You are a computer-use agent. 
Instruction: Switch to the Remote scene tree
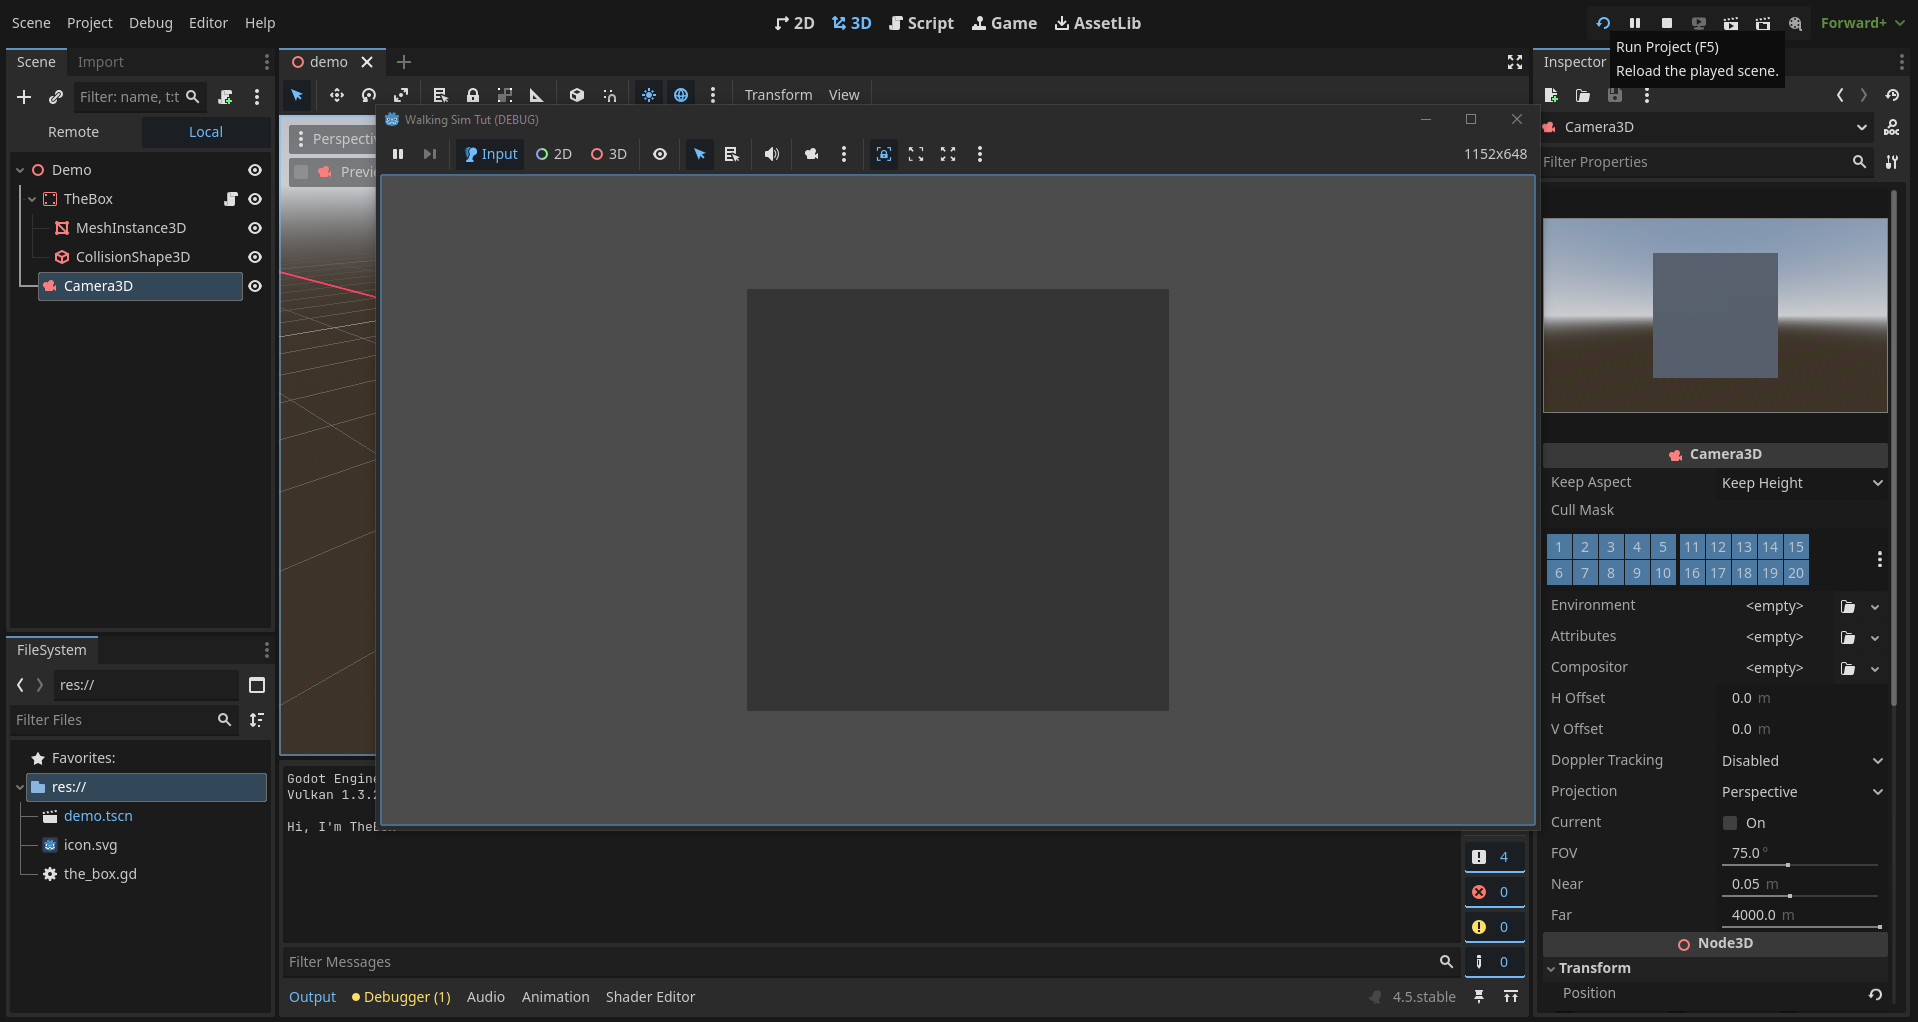click(x=73, y=132)
